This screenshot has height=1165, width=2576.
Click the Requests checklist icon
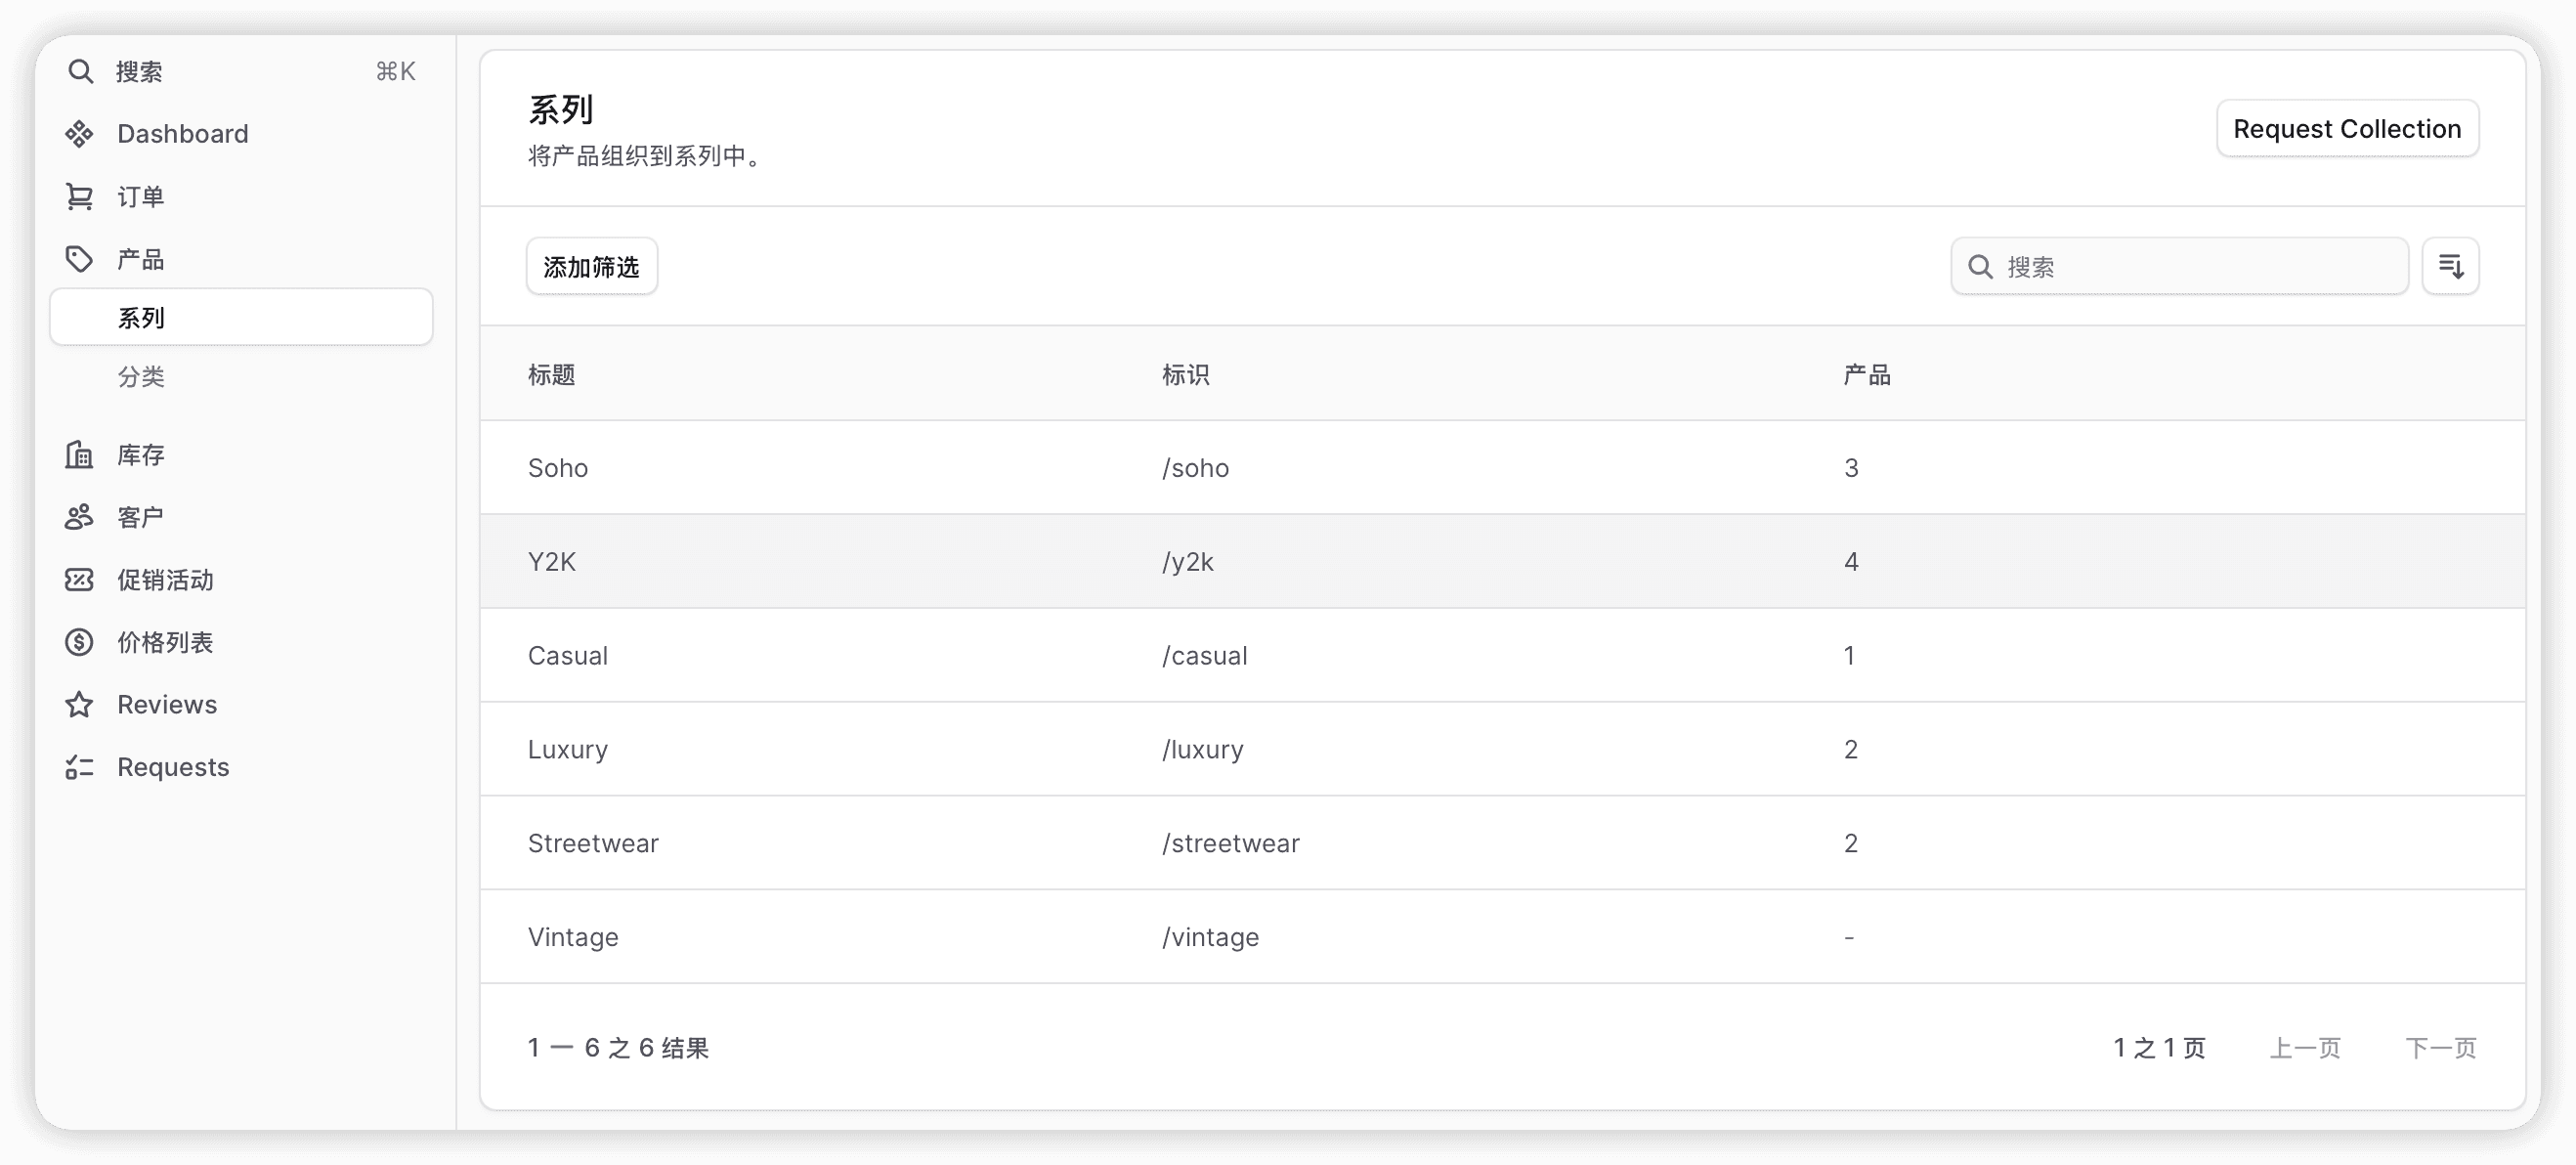[x=80, y=767]
